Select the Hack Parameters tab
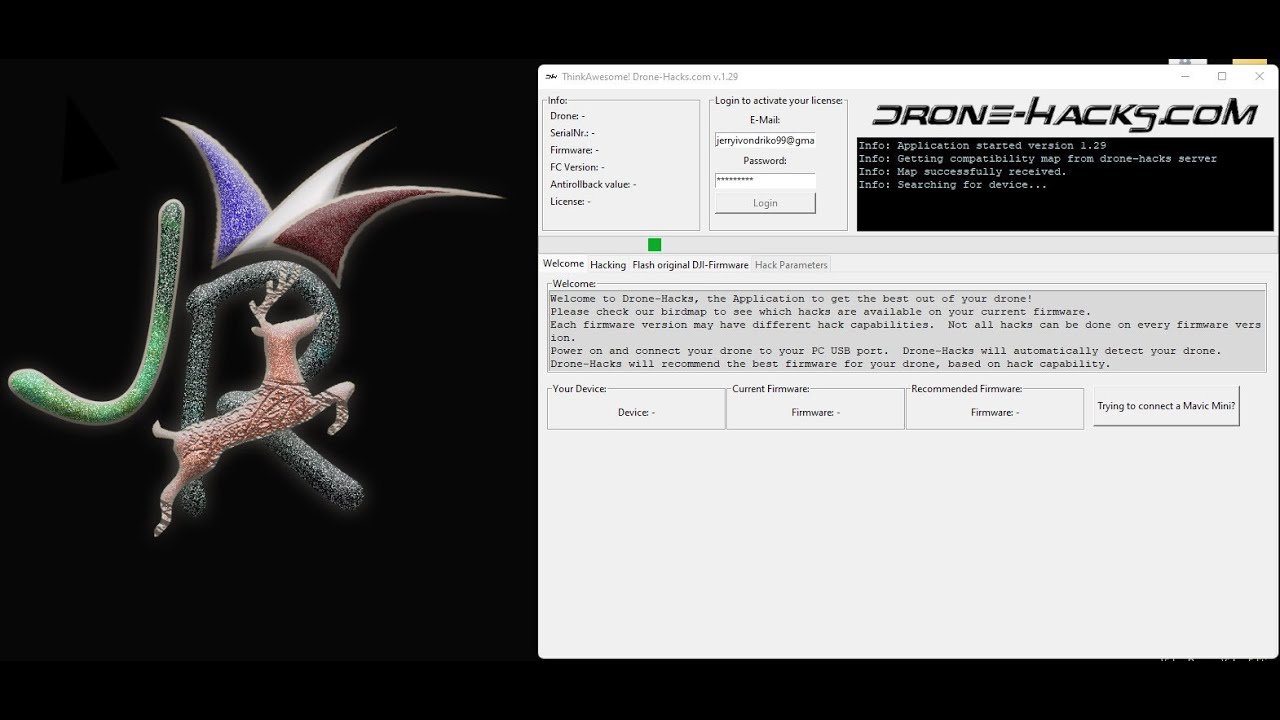 pos(791,265)
